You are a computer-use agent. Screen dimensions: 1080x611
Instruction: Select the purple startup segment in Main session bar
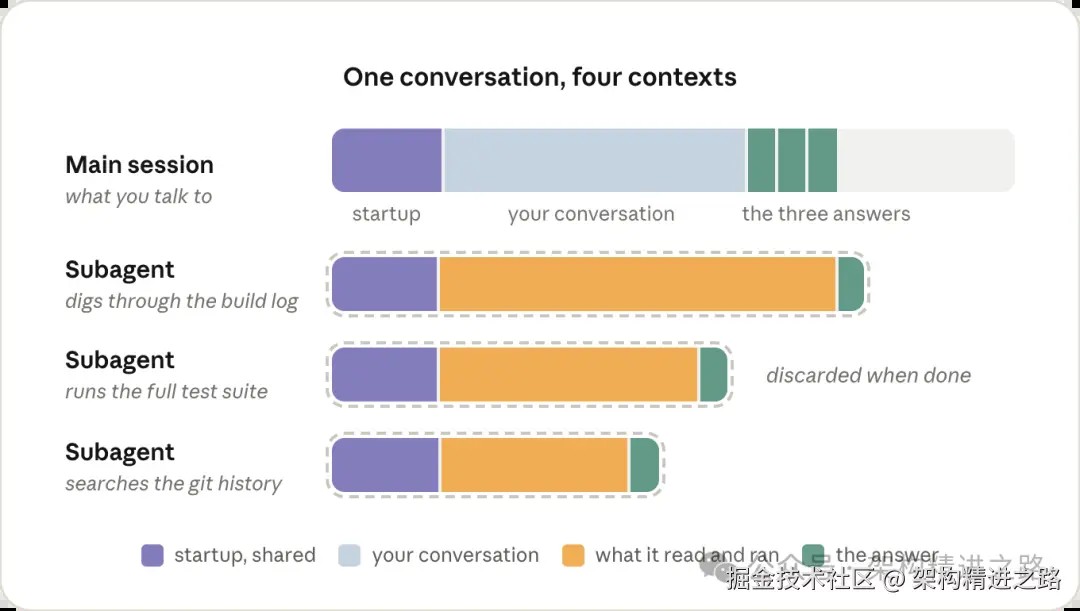387,160
